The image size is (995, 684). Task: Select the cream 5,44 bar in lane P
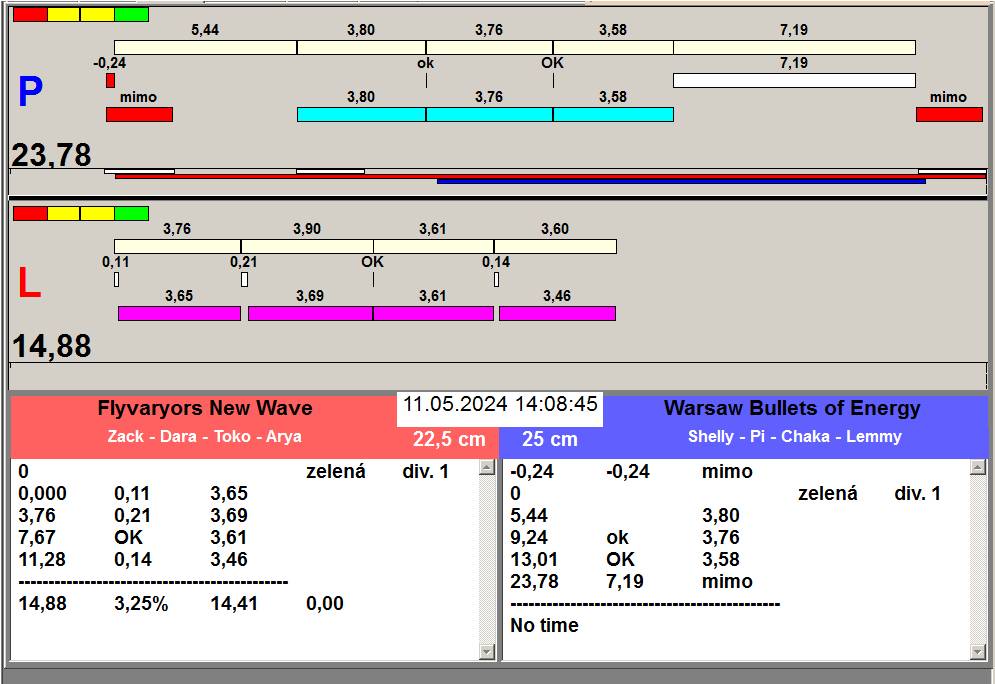pos(206,48)
